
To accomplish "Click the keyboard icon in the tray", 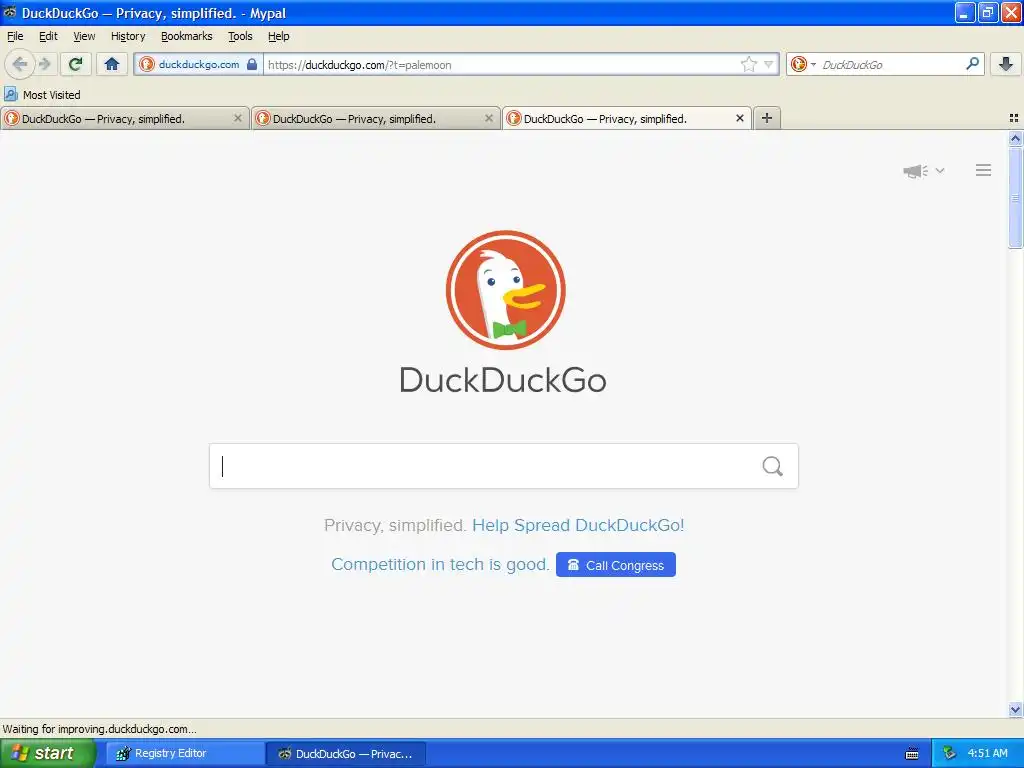I will (912, 754).
